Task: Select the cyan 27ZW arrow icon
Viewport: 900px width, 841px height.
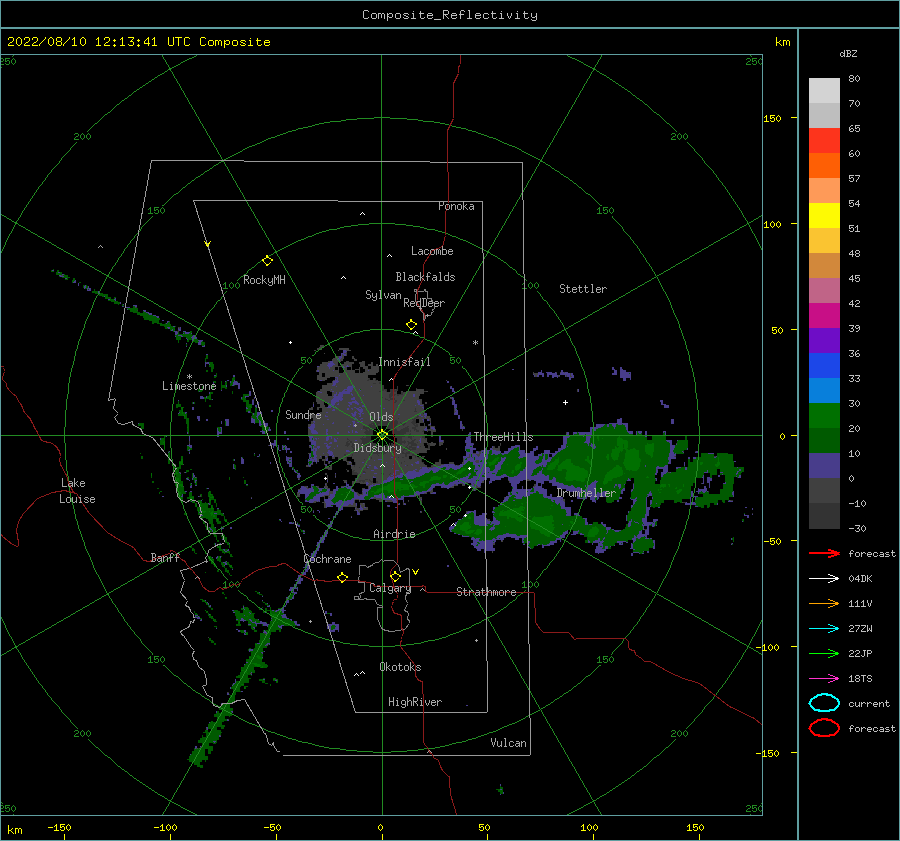Action: [x=824, y=629]
